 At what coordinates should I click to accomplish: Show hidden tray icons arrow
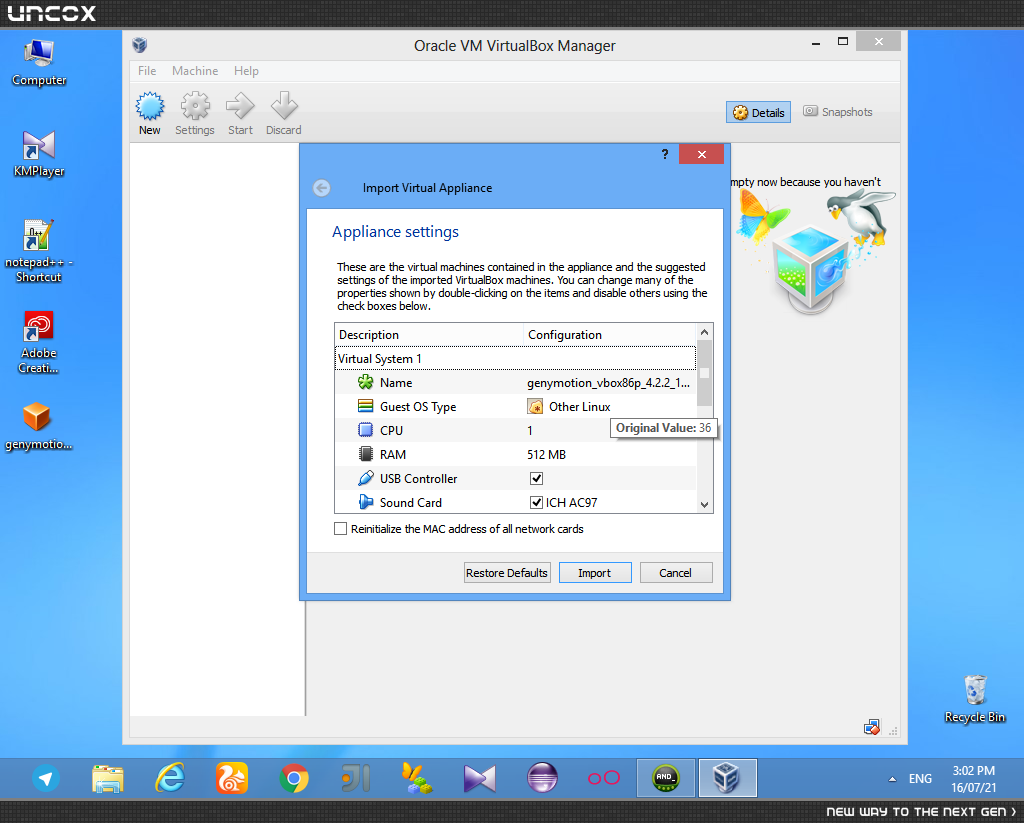pyautogui.click(x=892, y=779)
